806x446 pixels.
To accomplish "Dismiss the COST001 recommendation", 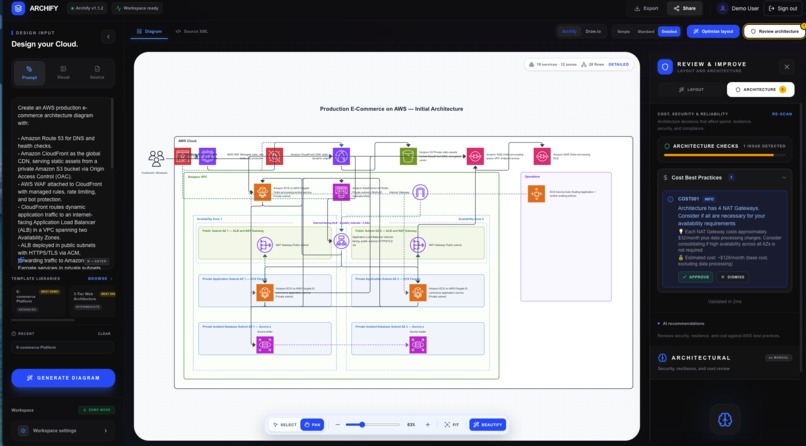I will (732, 277).
